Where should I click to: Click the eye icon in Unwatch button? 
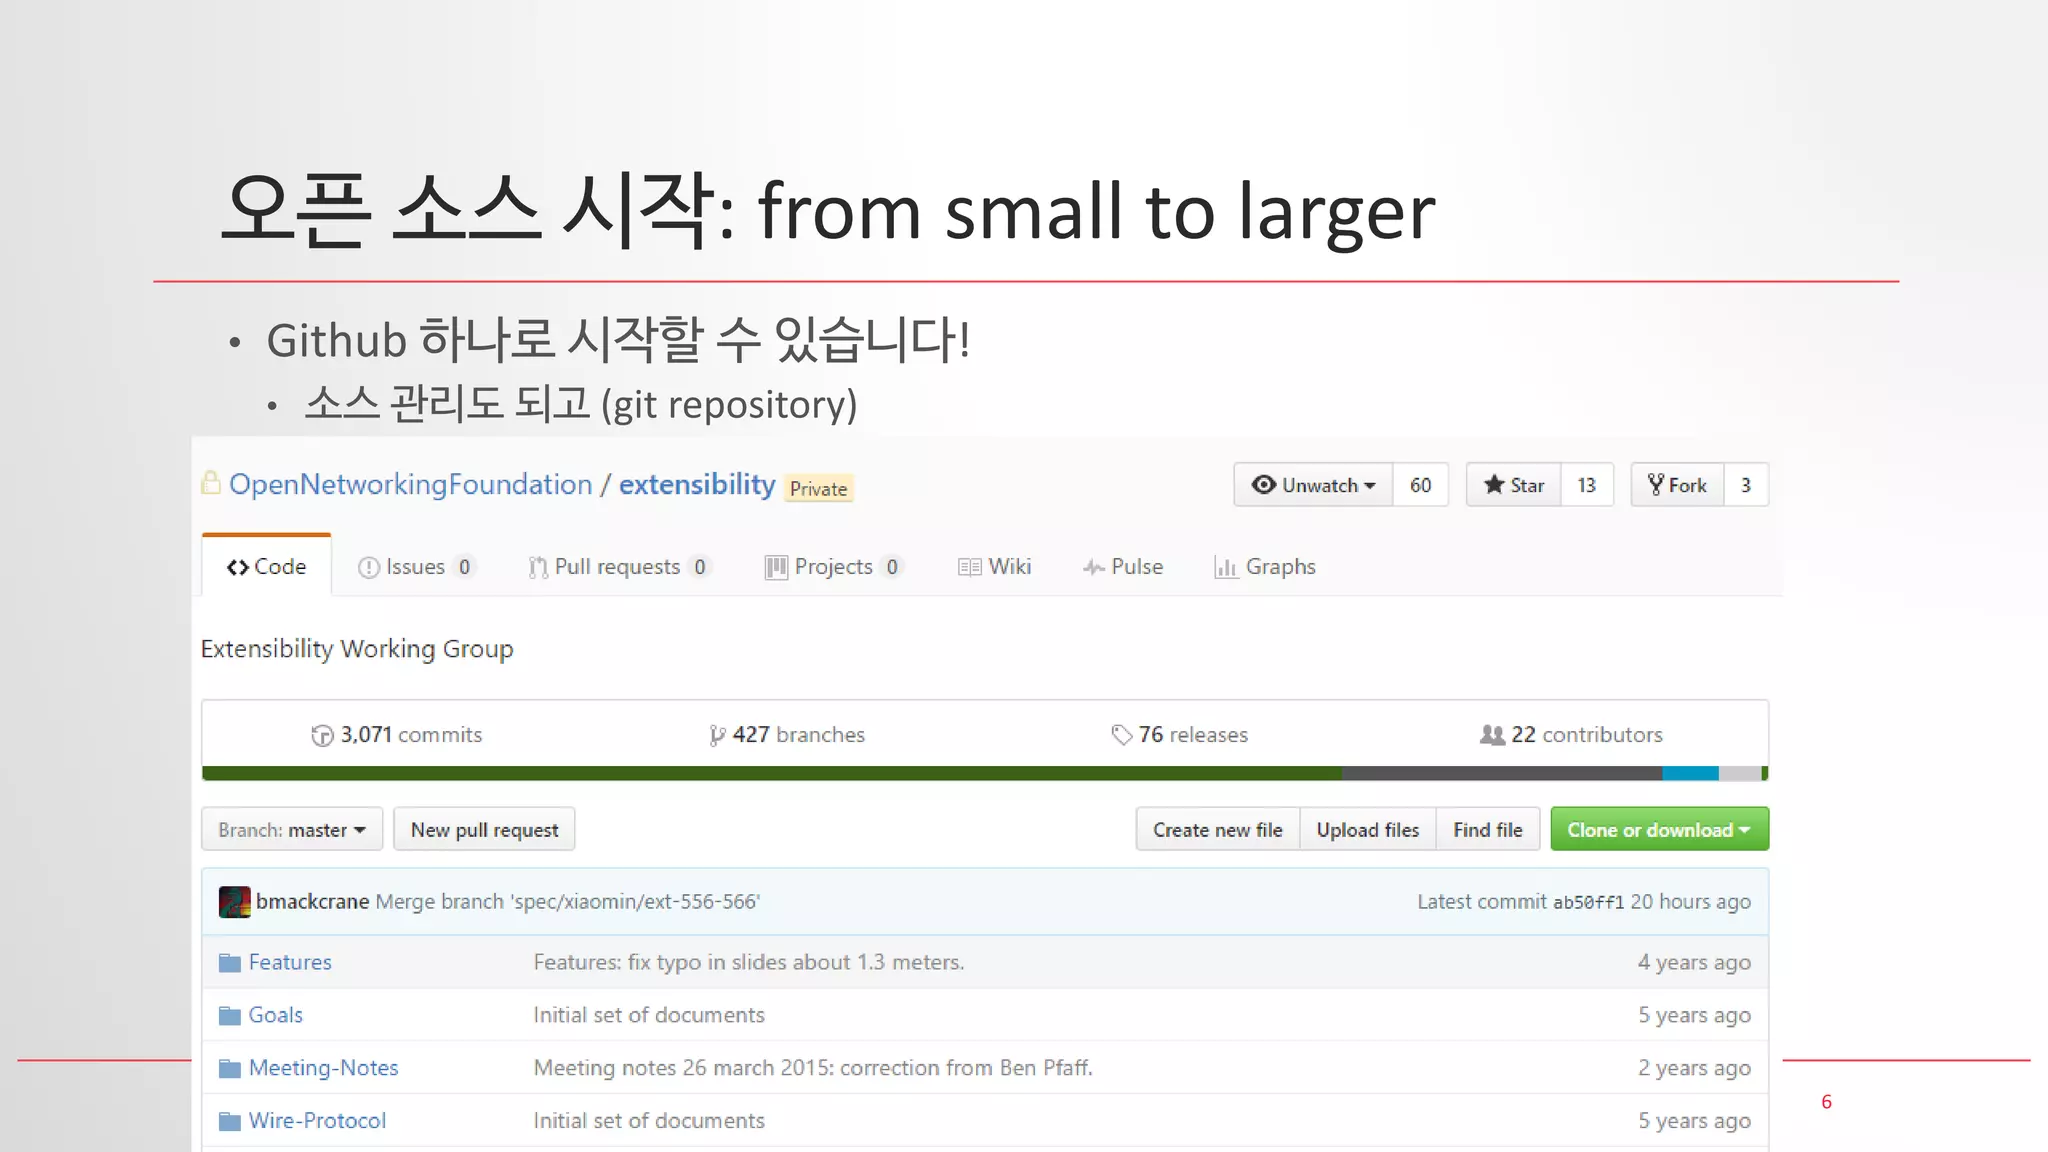point(1263,485)
